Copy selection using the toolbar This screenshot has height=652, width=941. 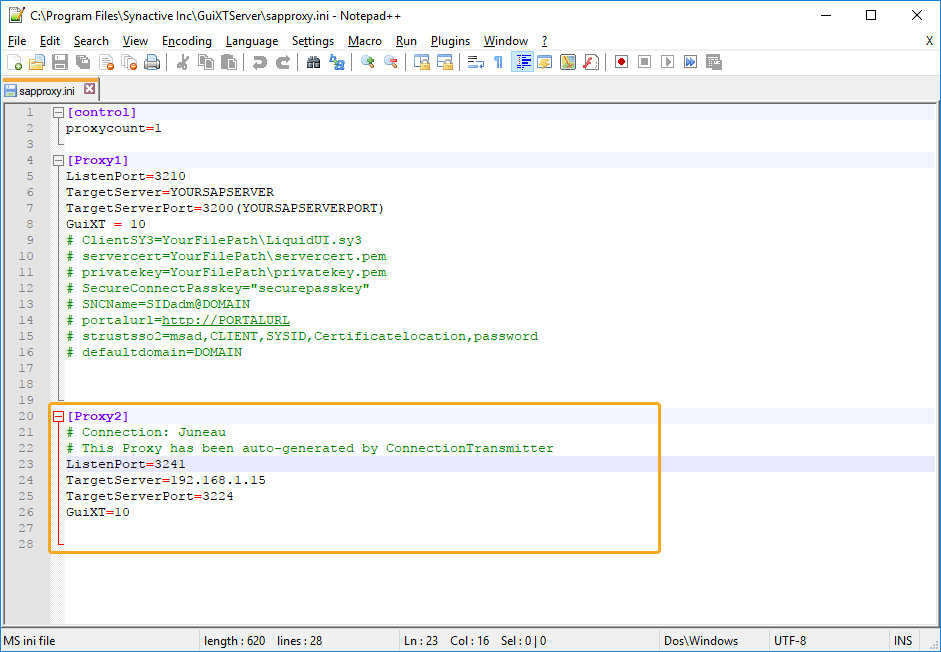pos(205,62)
